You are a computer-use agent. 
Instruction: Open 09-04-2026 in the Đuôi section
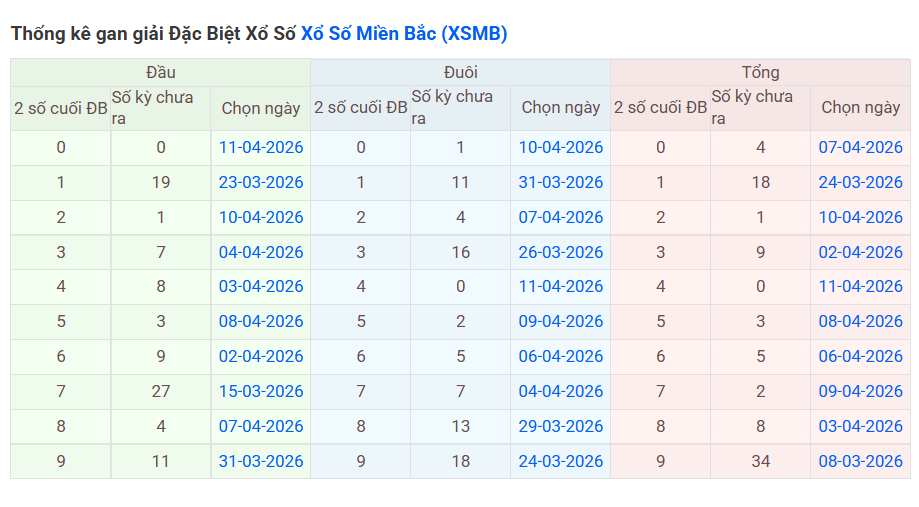click(560, 321)
